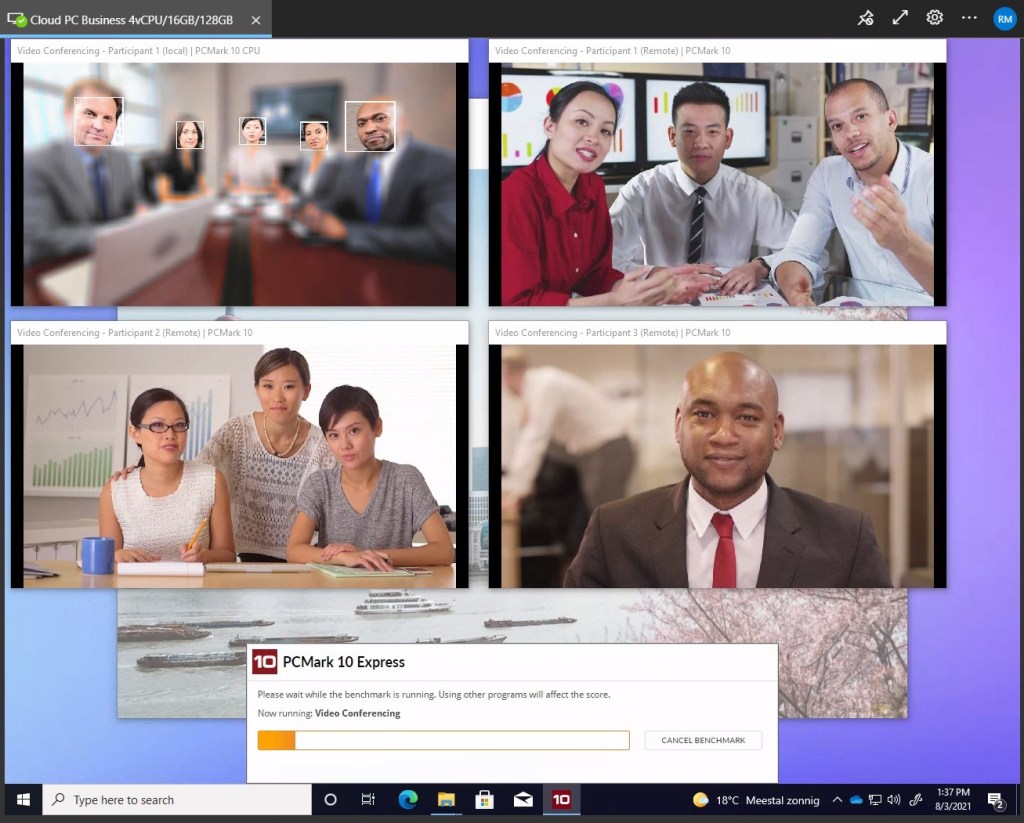Open the settings gear icon
Screen dimensions: 1024x823
pyautogui.click(x=935, y=18)
